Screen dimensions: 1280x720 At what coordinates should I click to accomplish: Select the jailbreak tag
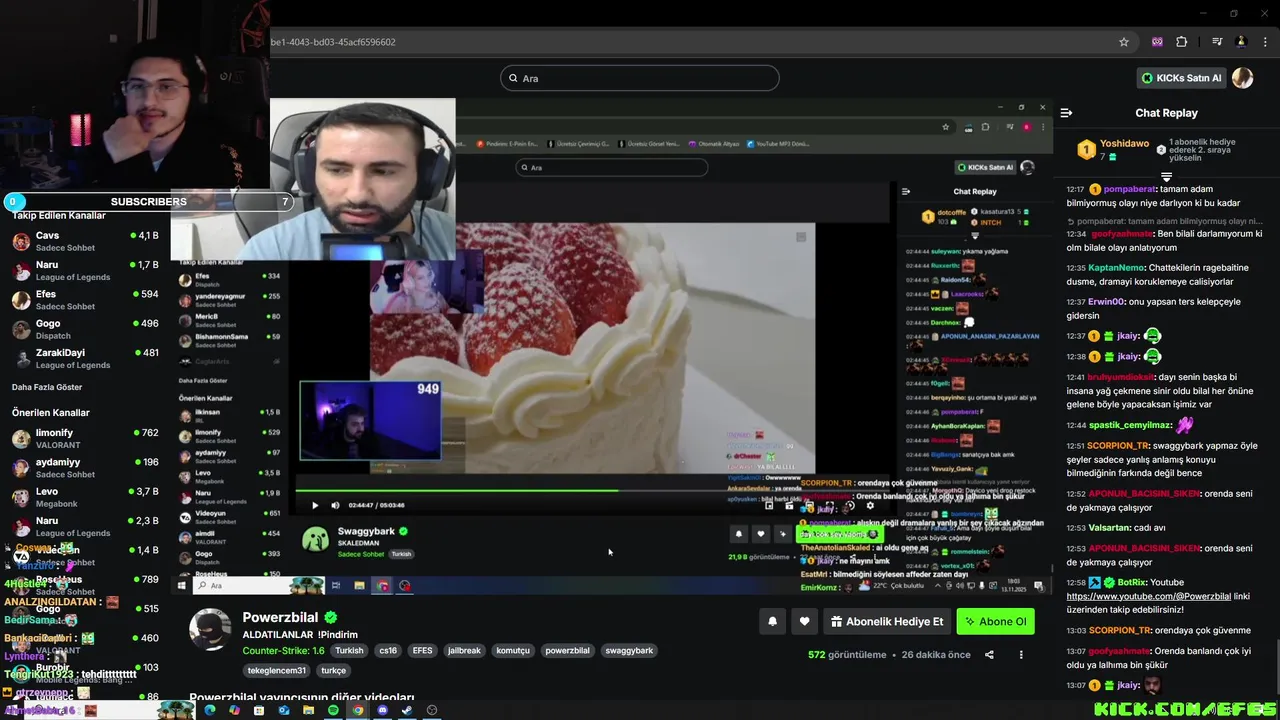pyautogui.click(x=464, y=651)
